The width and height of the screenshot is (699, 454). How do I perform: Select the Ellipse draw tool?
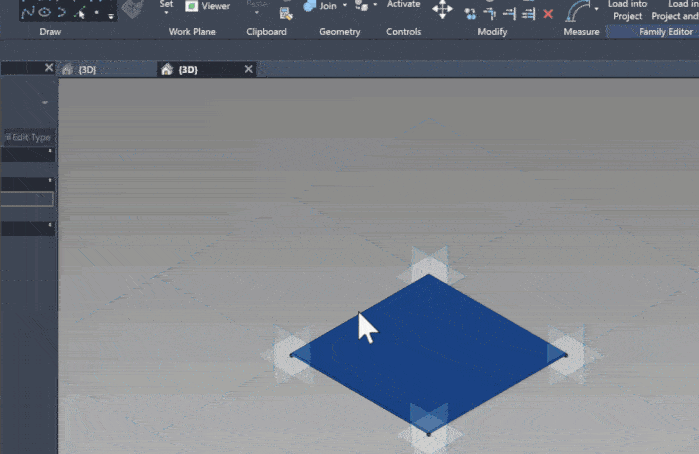tap(45, 12)
